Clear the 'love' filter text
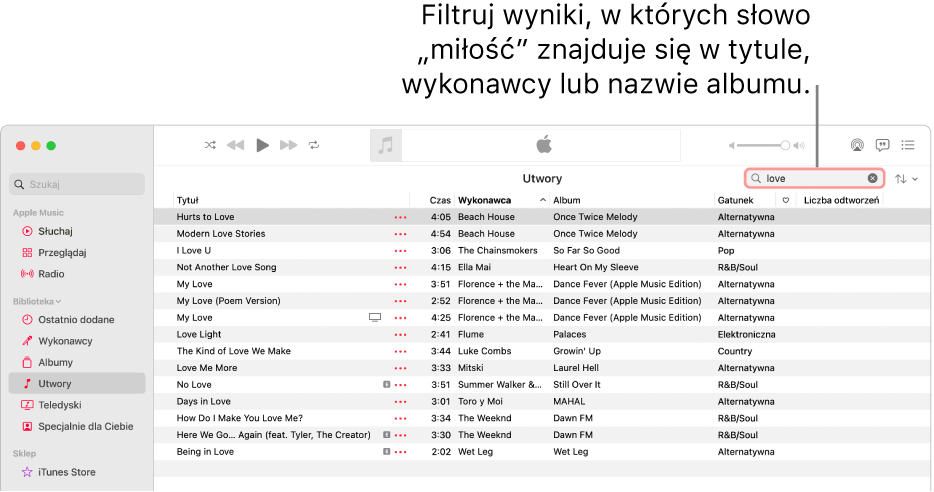Viewport: 934px width, 492px height. pyautogui.click(x=872, y=178)
